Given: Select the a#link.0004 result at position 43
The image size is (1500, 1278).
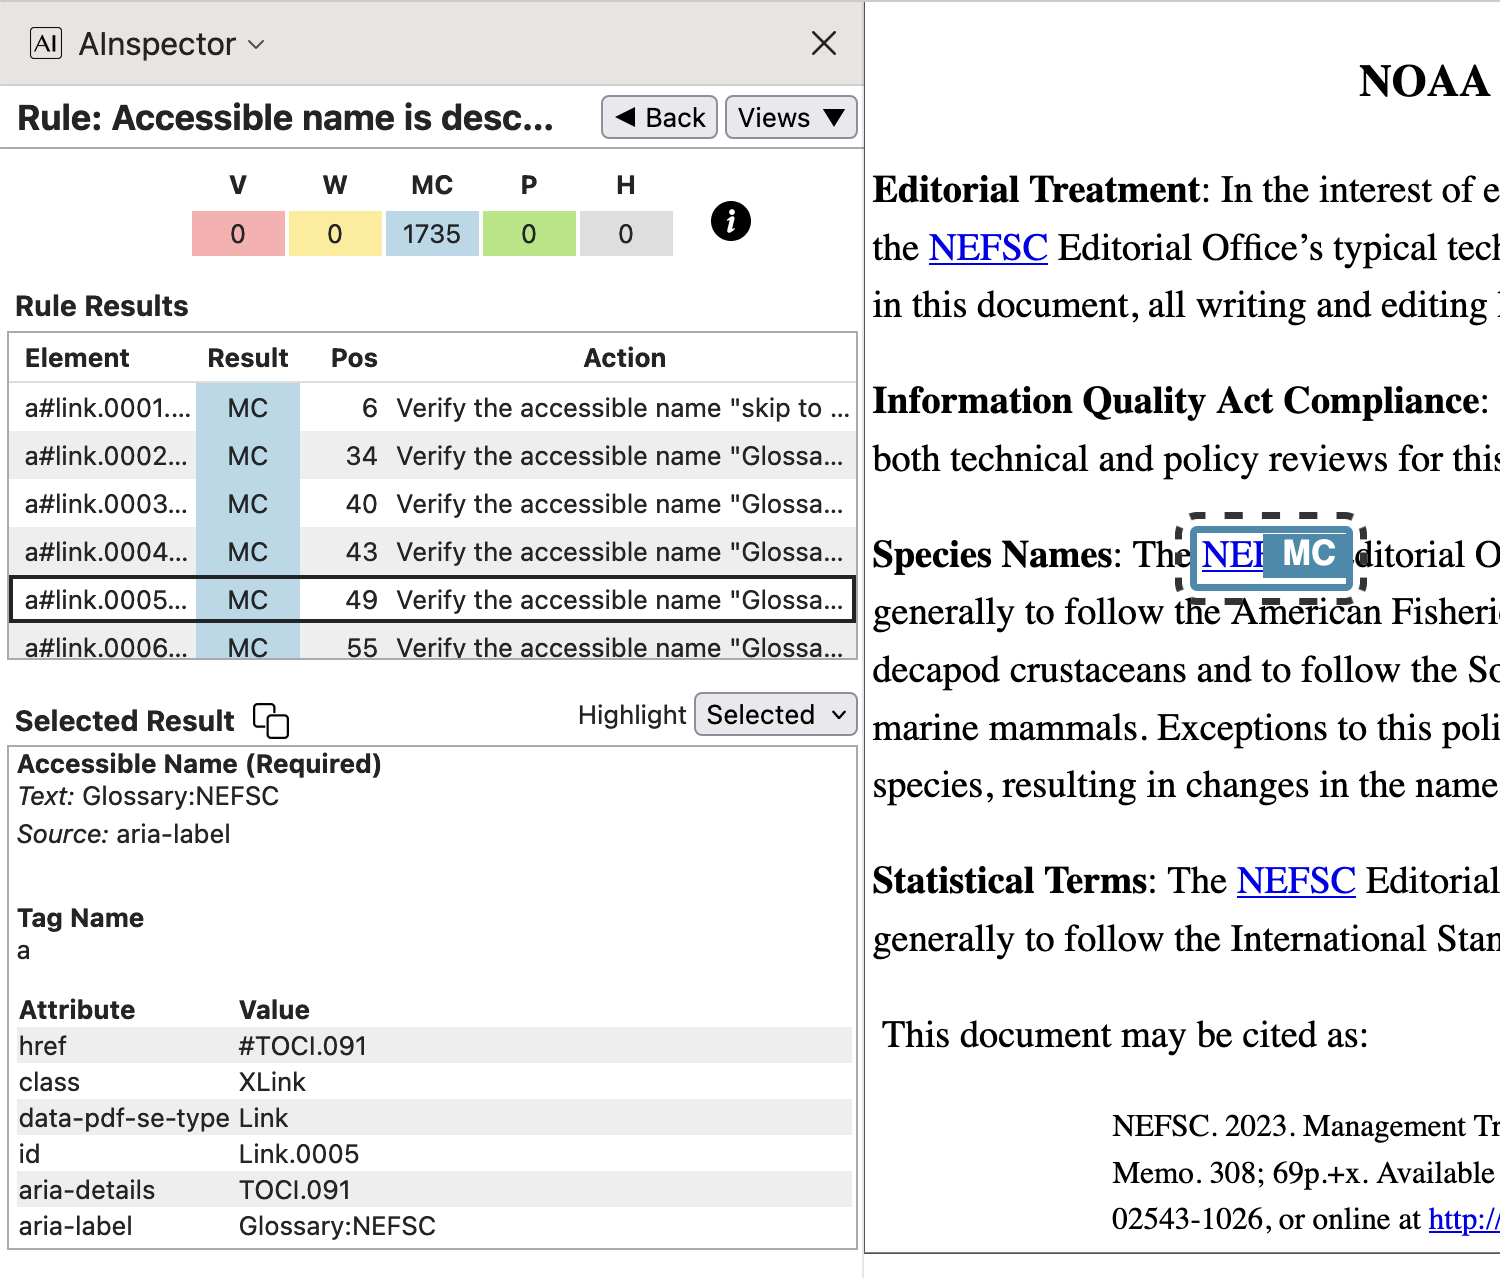Looking at the screenshot, I should click(x=432, y=552).
